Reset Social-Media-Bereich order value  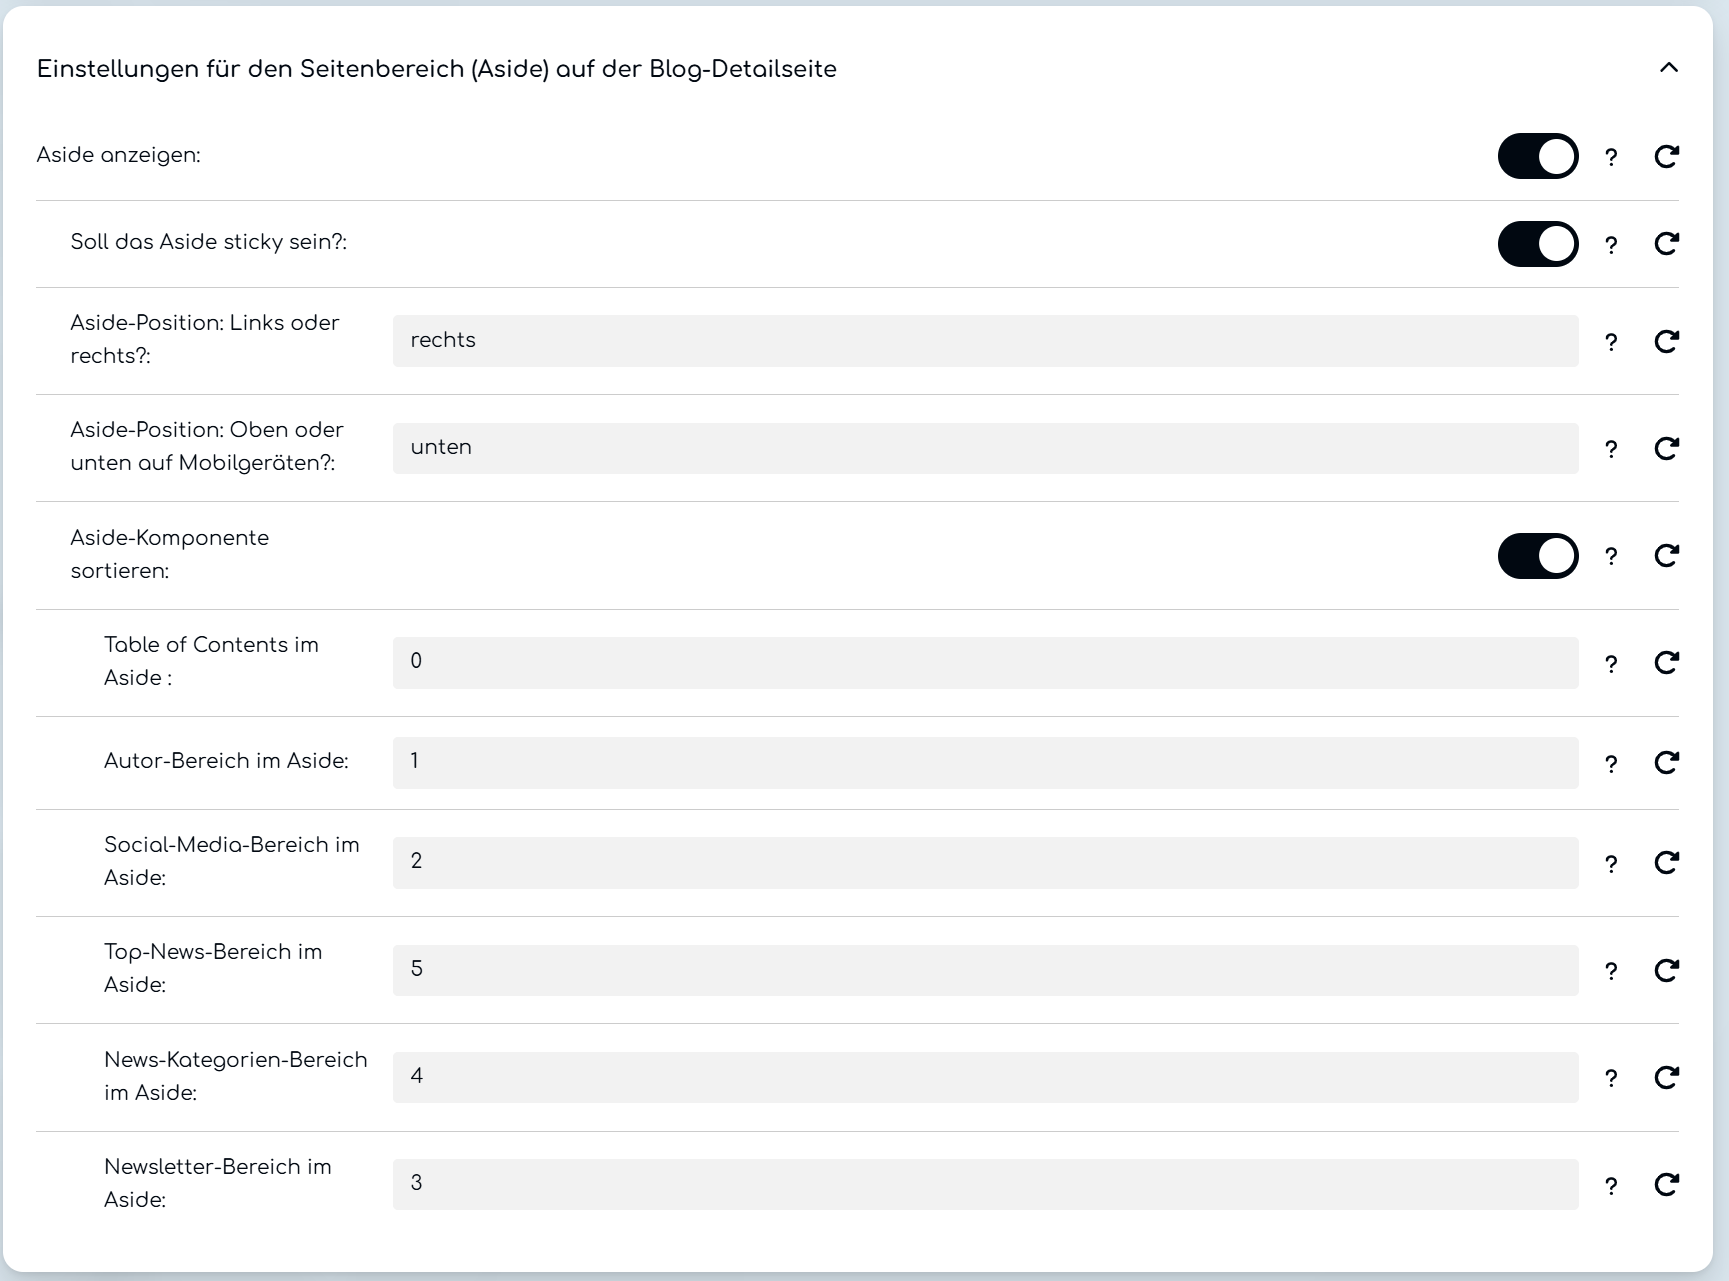[1666, 862]
